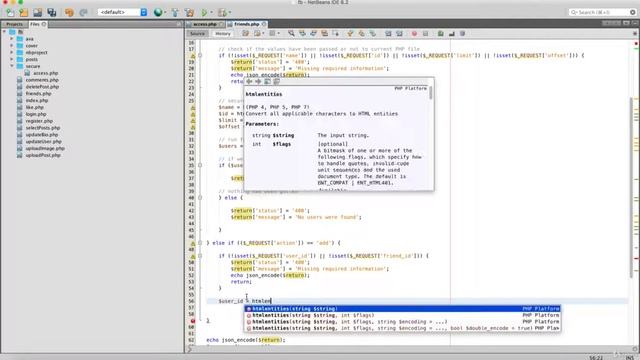Select htmlentities suggestion with $double_encode parameter
This screenshot has height=360, width=640.
(x=402, y=328)
